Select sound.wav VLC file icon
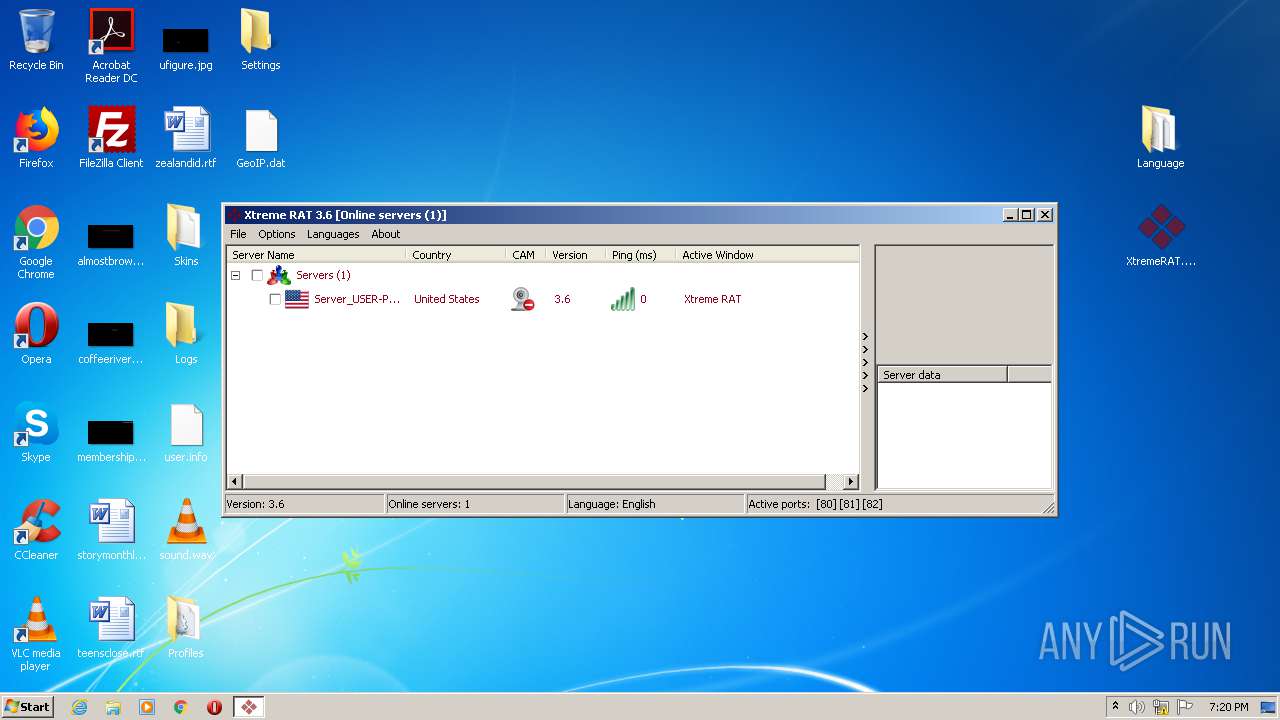The image size is (1280, 720). pyautogui.click(x=186, y=530)
